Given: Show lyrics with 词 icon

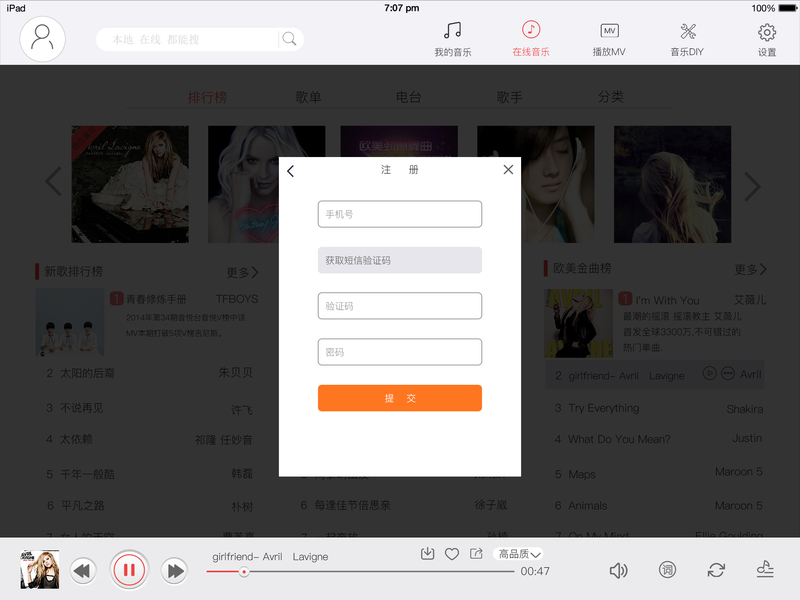Looking at the screenshot, I should (667, 569).
